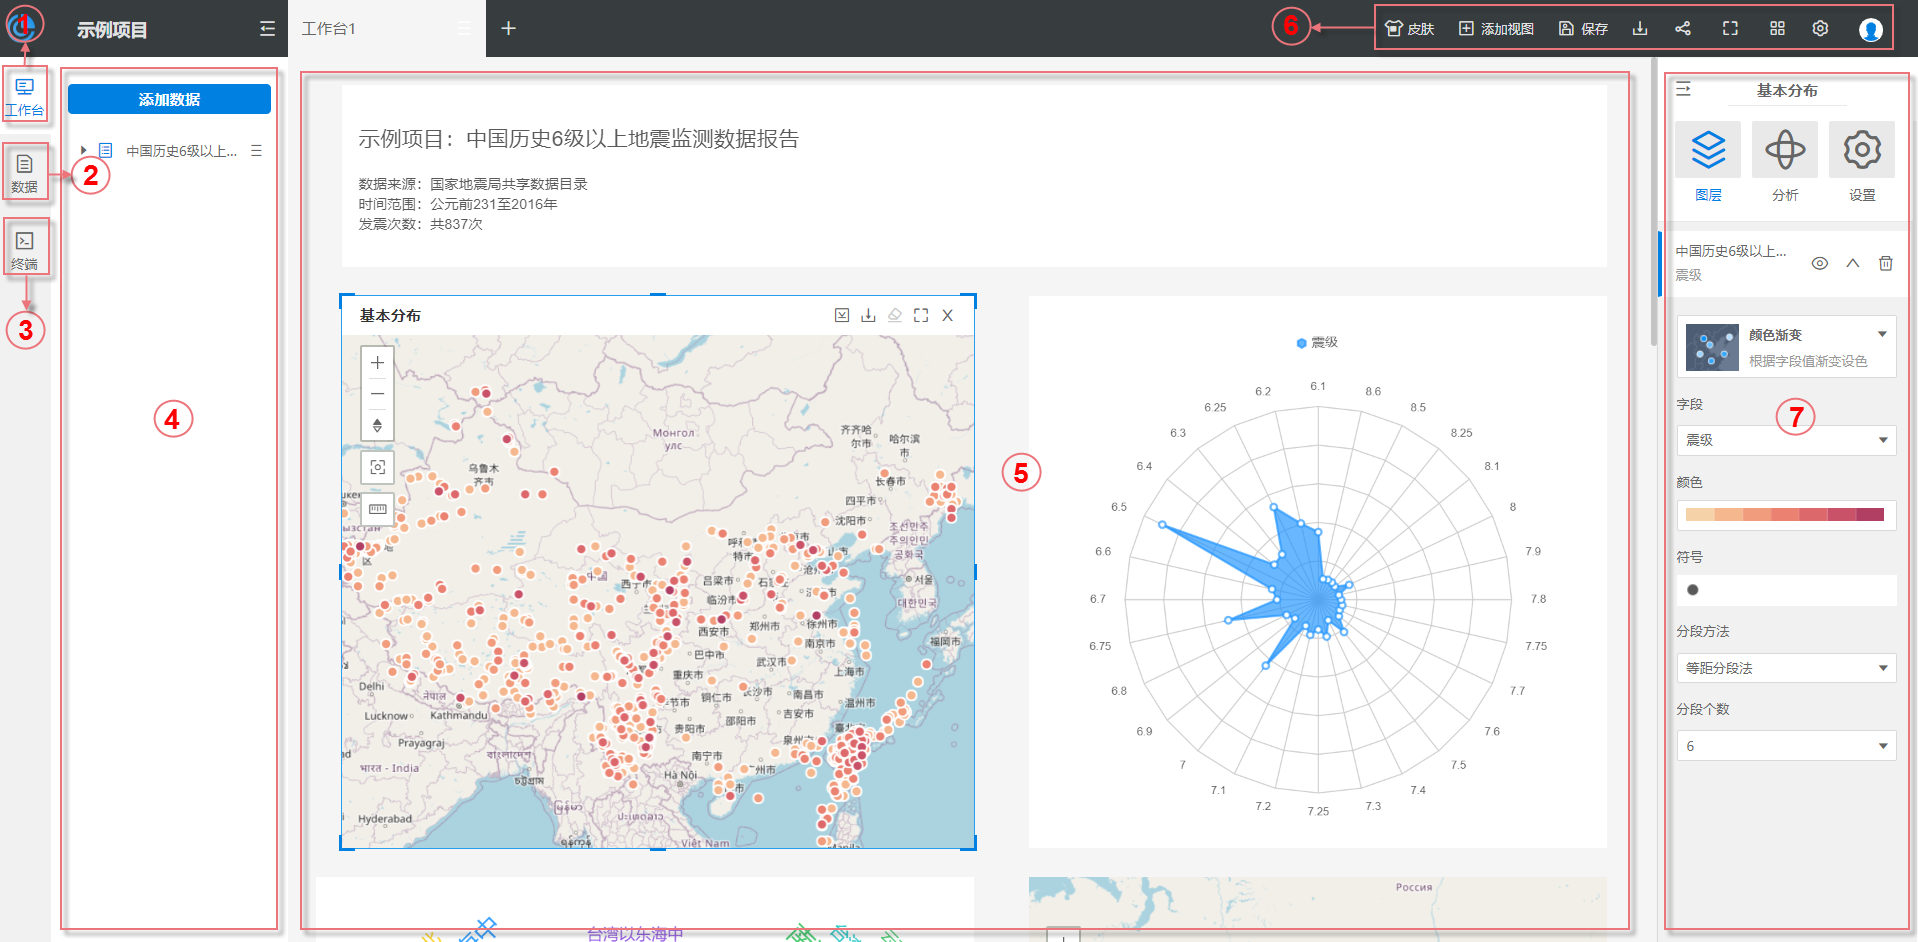The width and height of the screenshot is (1918, 942).
Task: Click the share icon in top toolbar
Action: pos(1683,29)
